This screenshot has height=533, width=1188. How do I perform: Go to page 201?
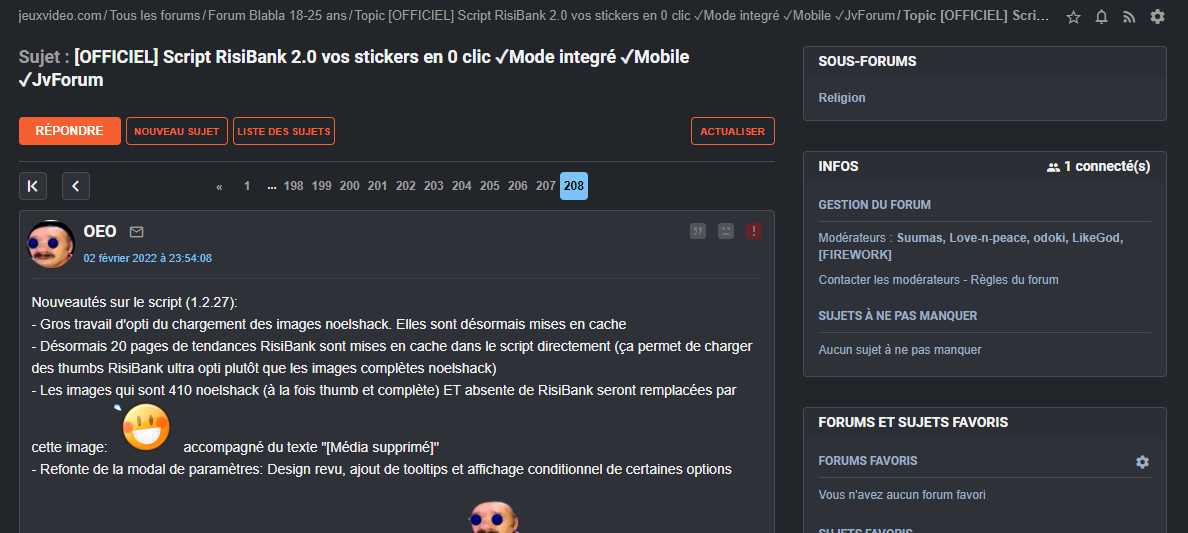coord(377,186)
